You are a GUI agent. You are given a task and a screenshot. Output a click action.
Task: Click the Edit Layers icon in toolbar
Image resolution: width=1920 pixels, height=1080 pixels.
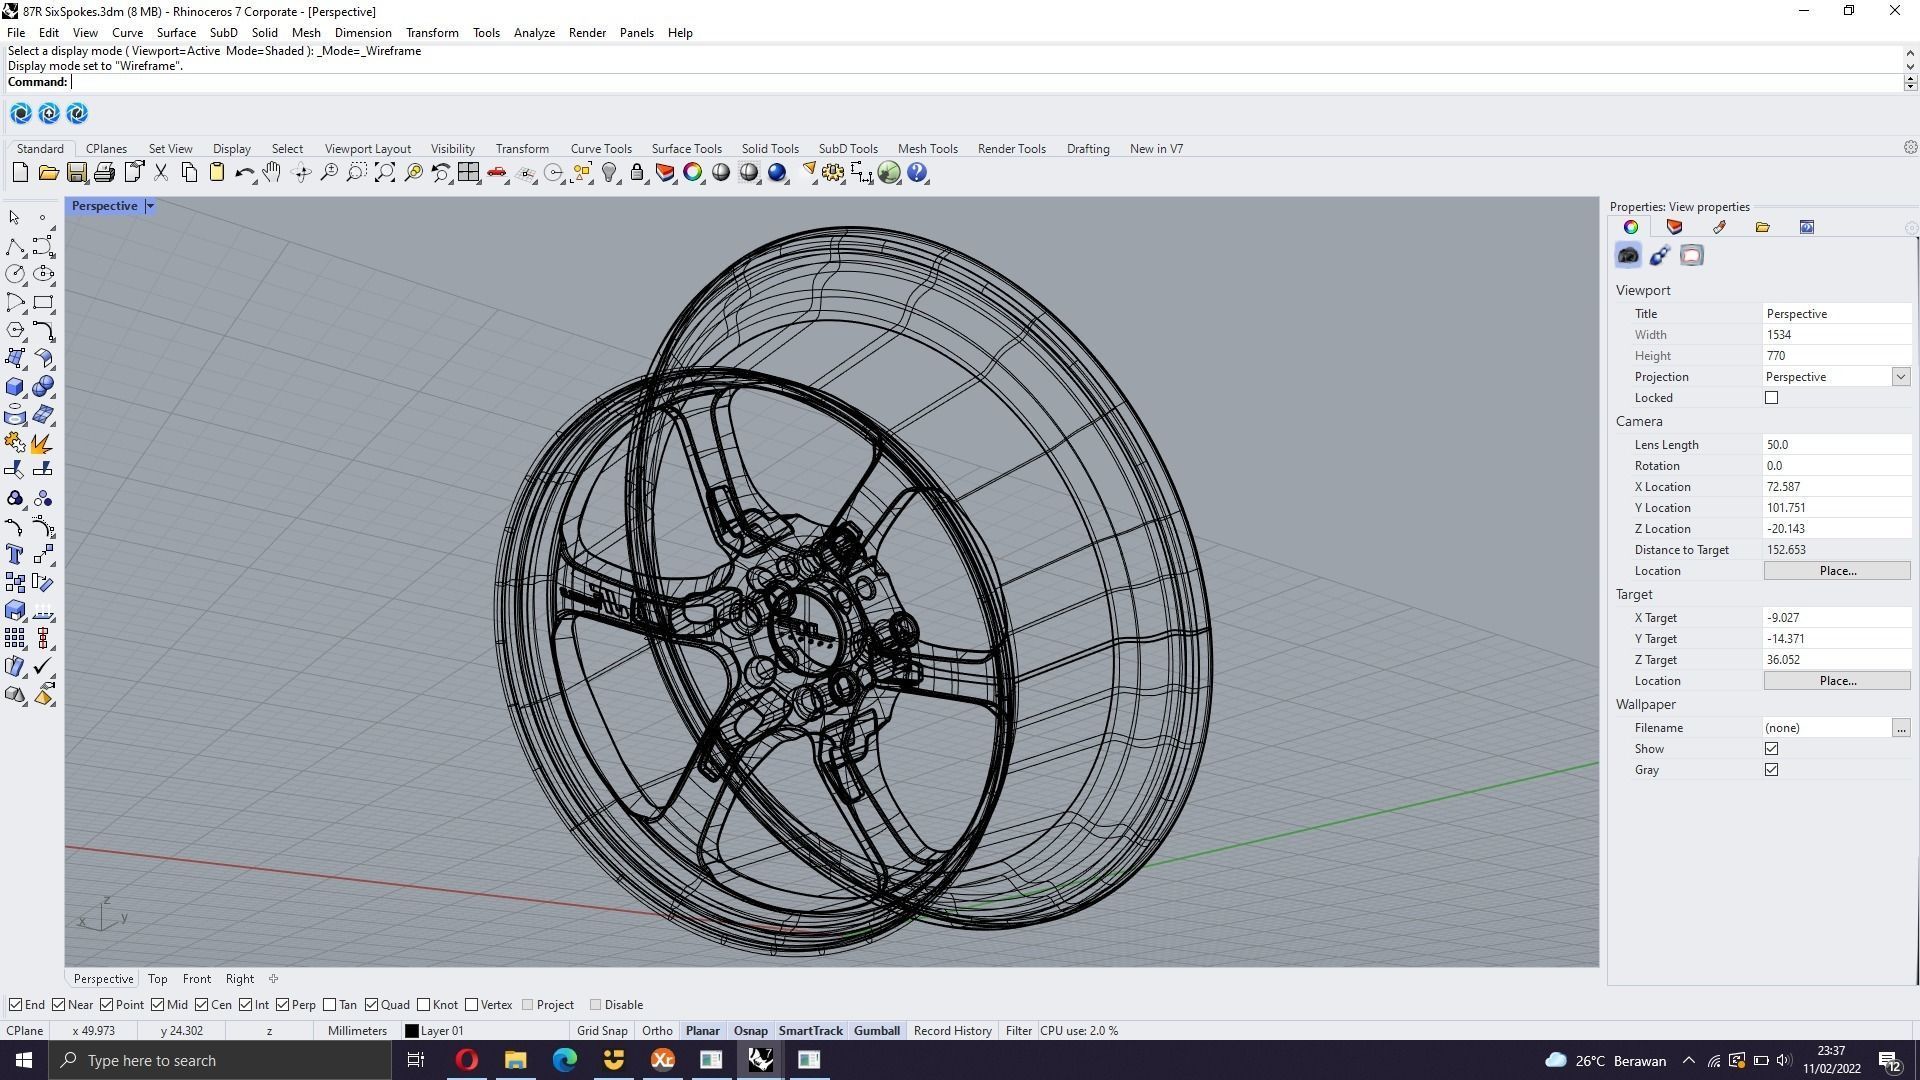pyautogui.click(x=665, y=173)
